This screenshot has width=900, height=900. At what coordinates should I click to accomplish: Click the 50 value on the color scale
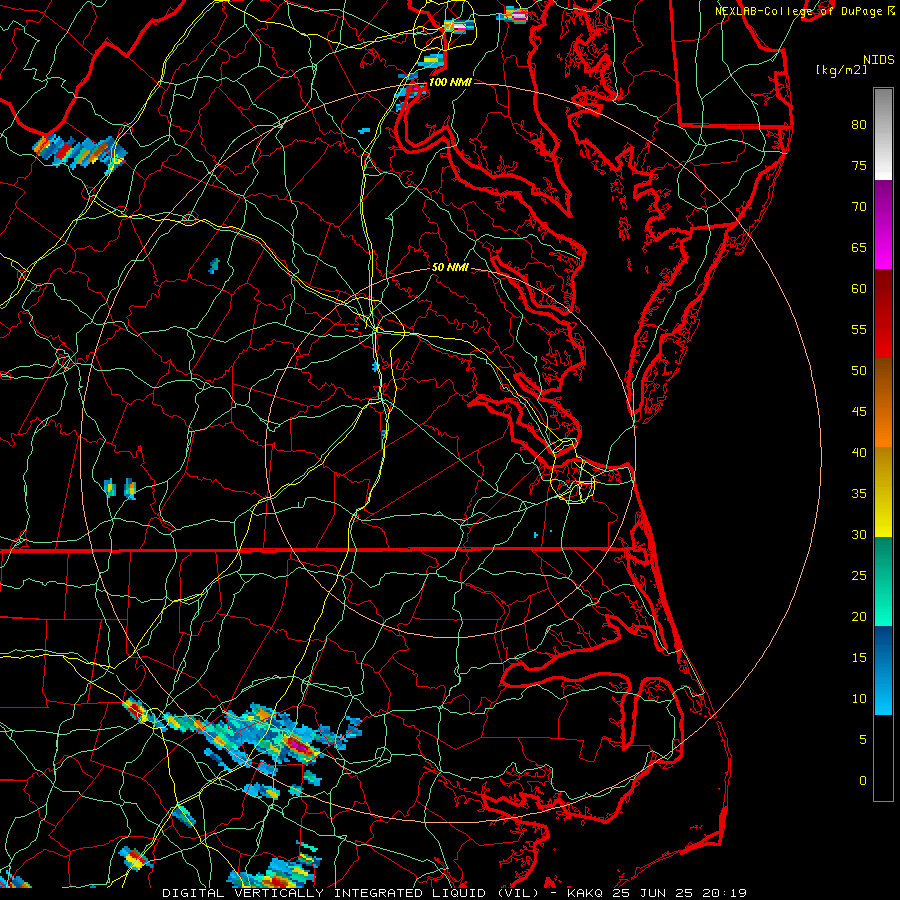click(859, 370)
